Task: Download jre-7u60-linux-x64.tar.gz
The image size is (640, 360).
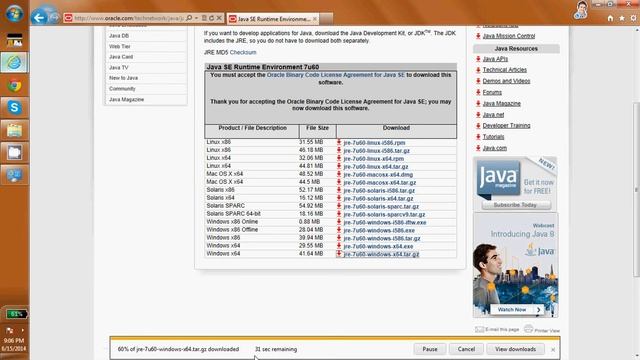Action: click(376, 167)
